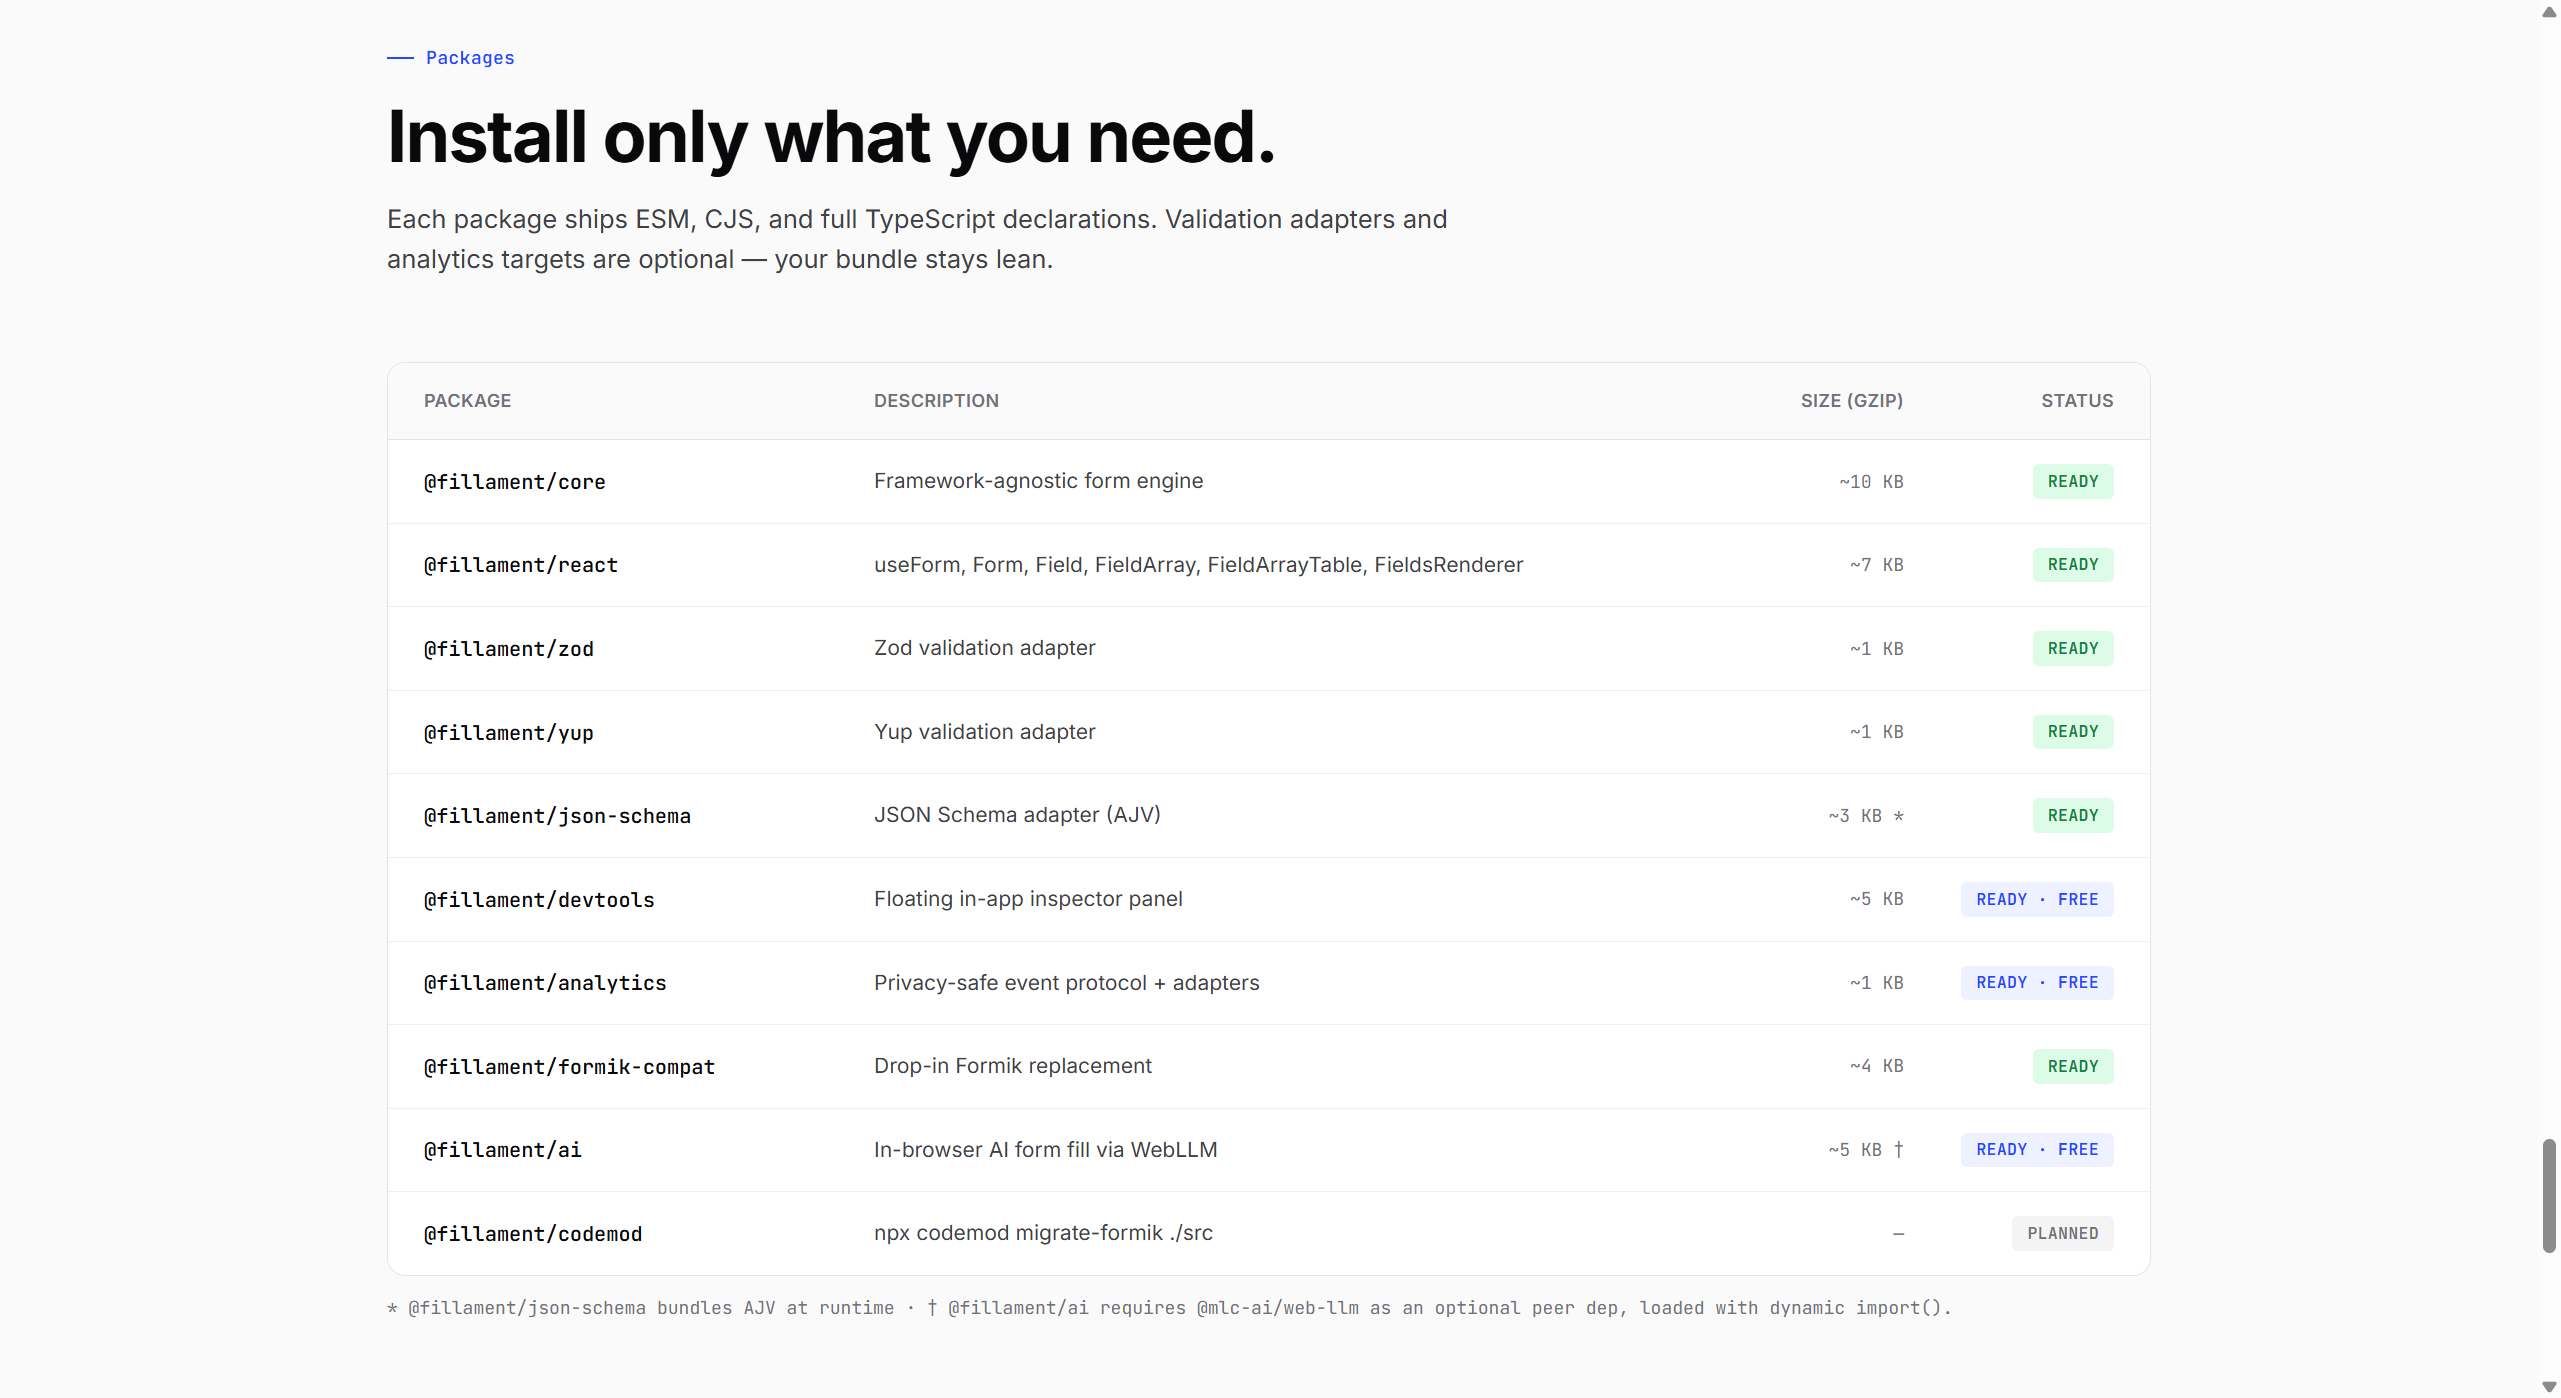Select the @fillament/ai package name
Viewport: 2561px width, 1398px height.
(x=503, y=1150)
